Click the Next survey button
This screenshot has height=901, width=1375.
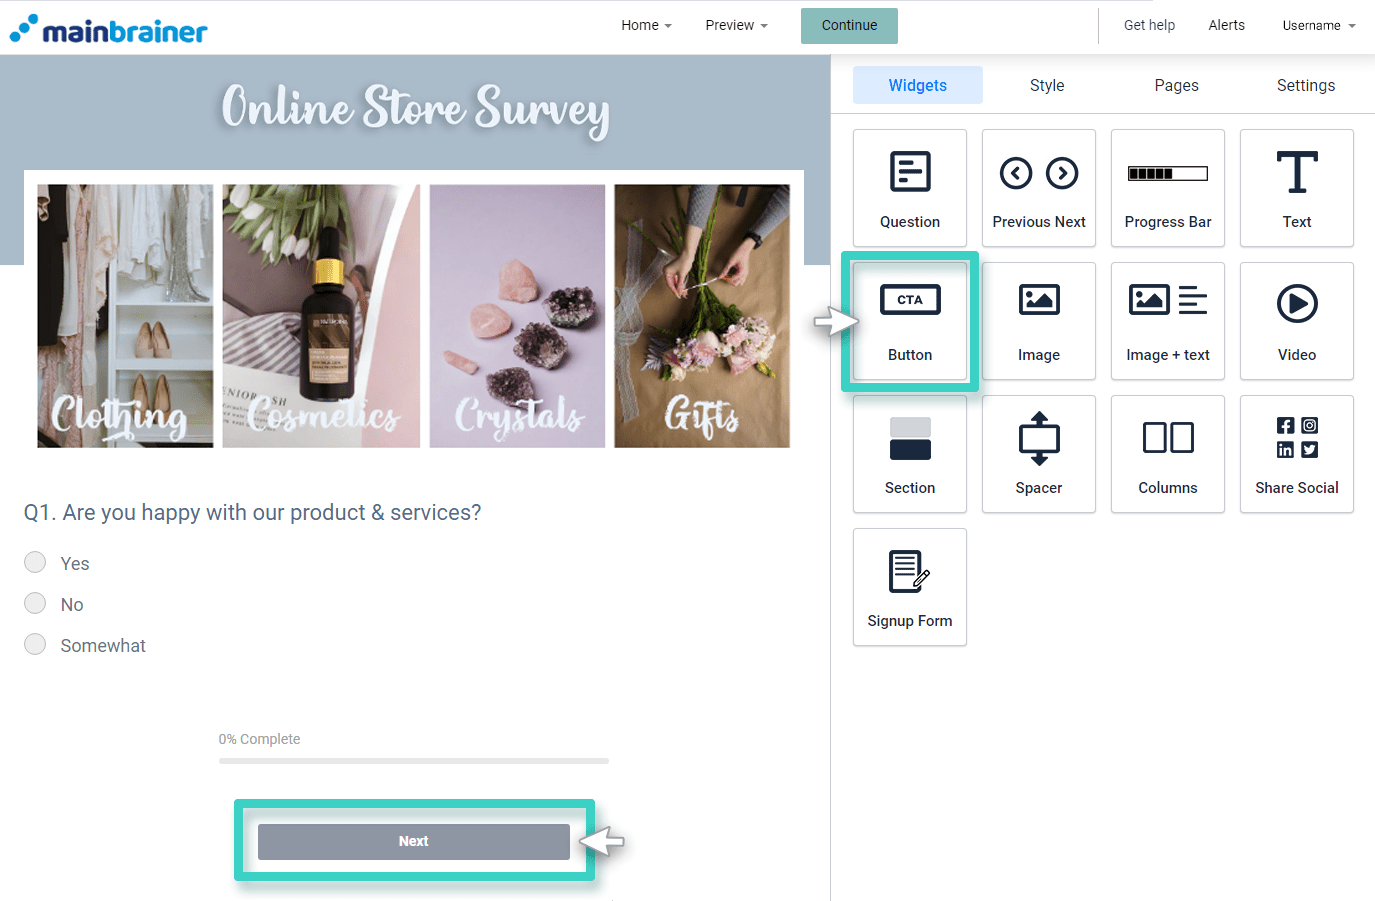click(x=413, y=842)
